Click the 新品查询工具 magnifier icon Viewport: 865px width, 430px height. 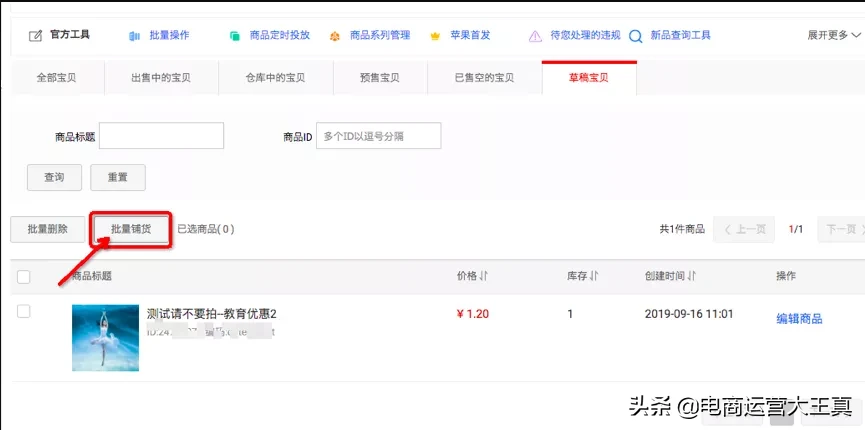pyautogui.click(x=635, y=36)
